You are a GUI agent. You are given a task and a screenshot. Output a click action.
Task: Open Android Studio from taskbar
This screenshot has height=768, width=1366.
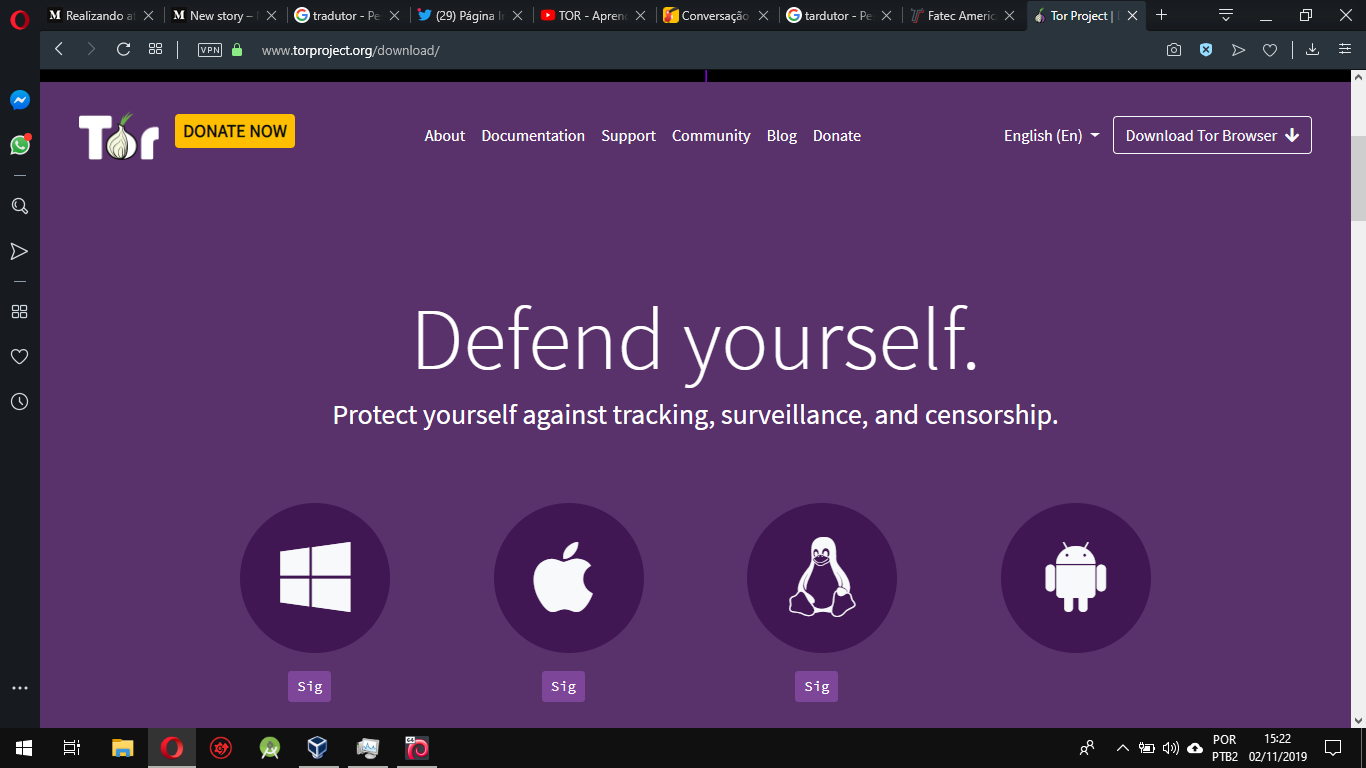270,747
